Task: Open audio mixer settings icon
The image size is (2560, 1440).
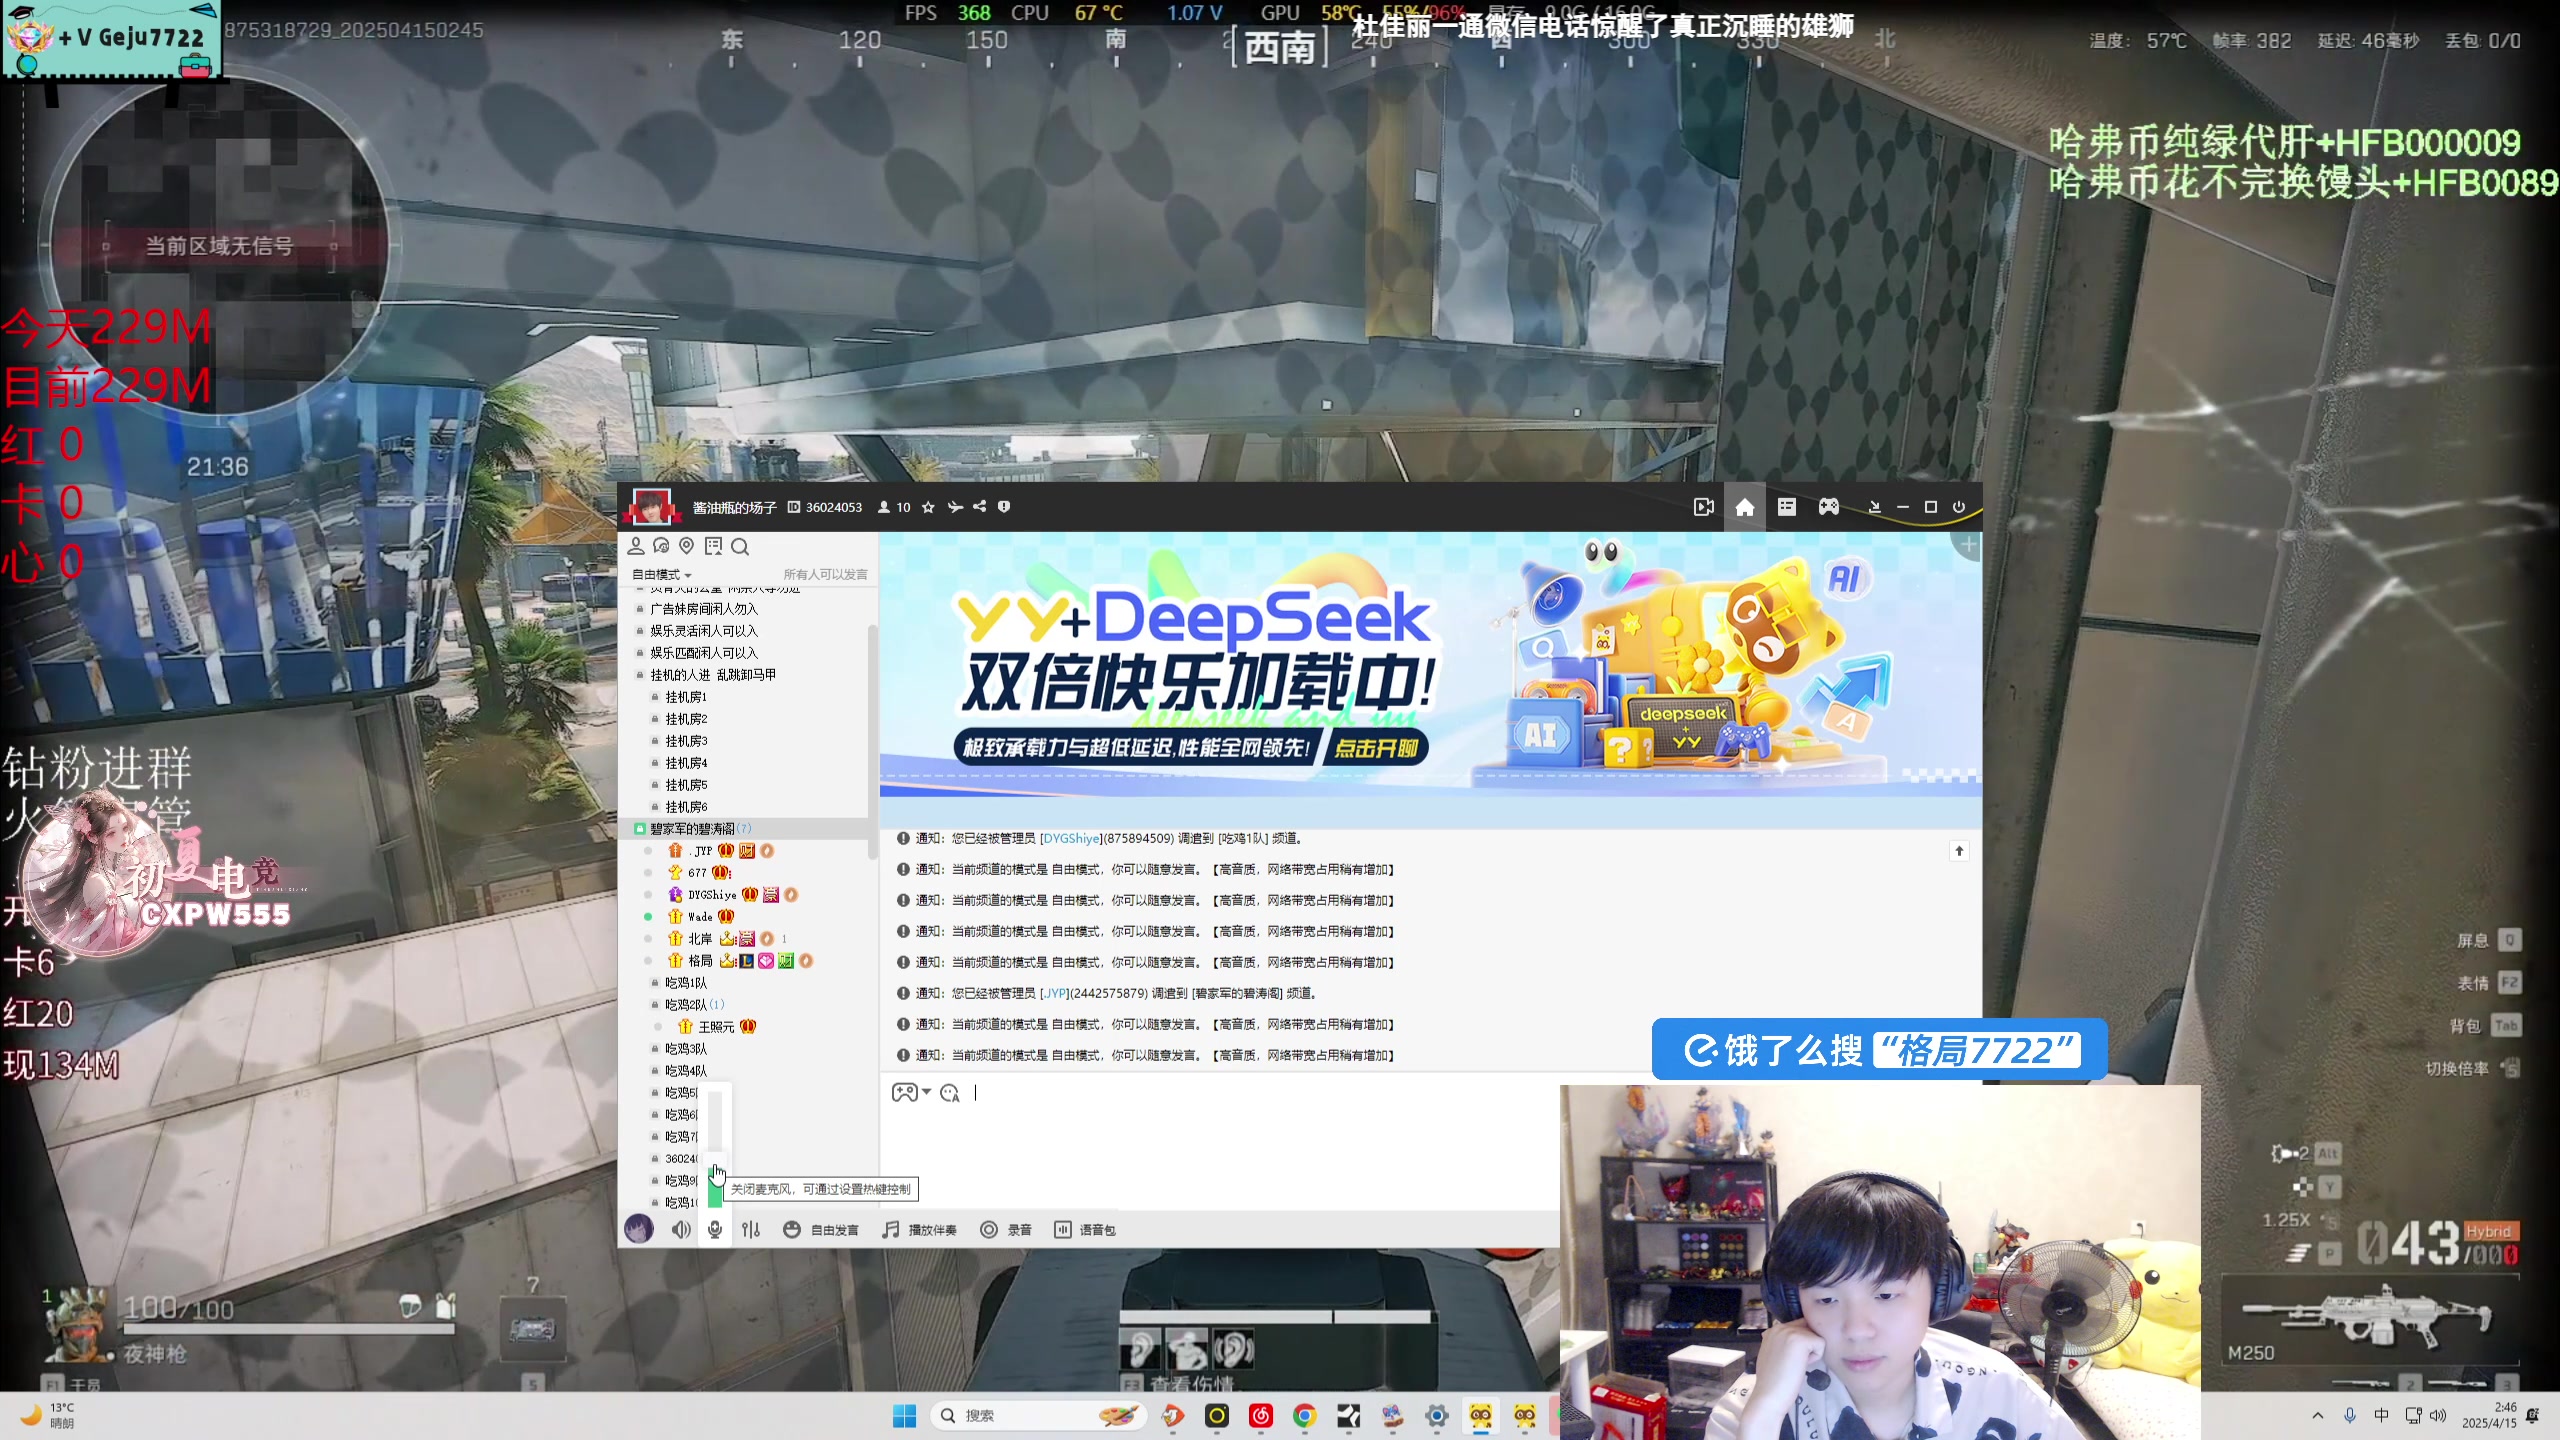Action: (751, 1230)
